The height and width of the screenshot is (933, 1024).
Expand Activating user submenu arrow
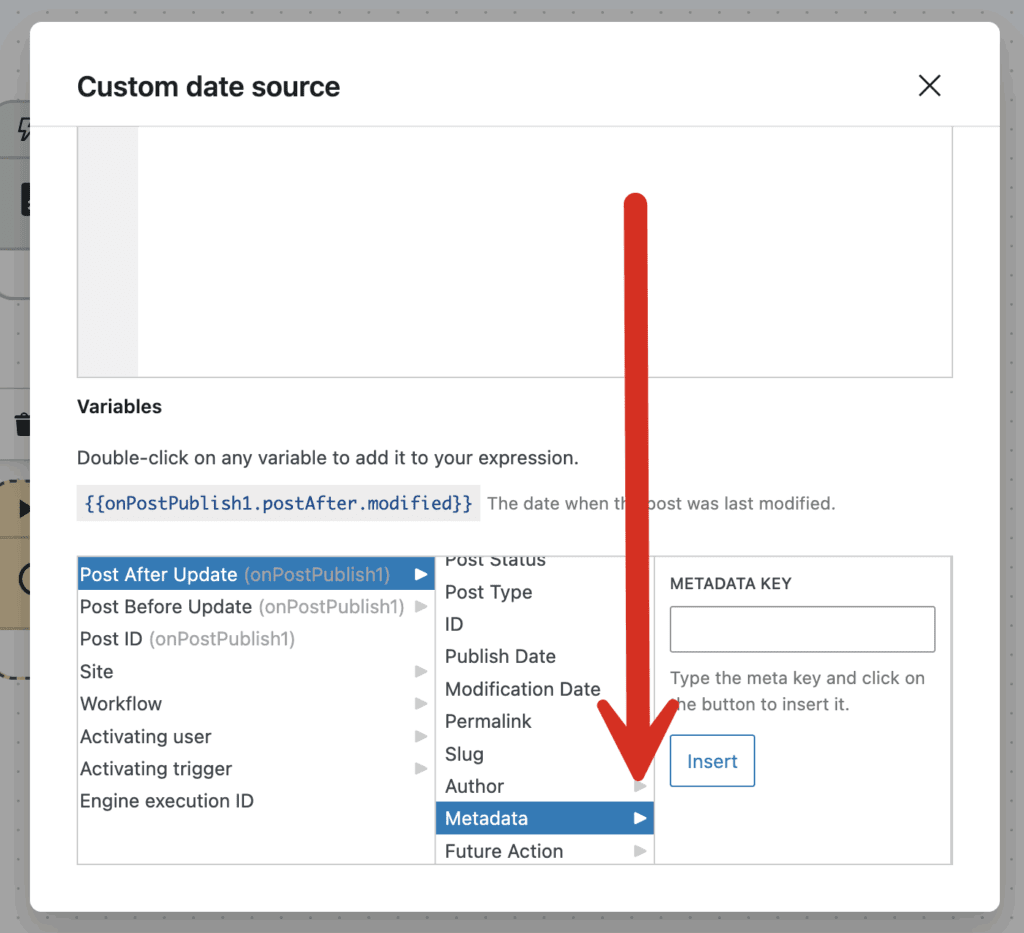click(421, 737)
